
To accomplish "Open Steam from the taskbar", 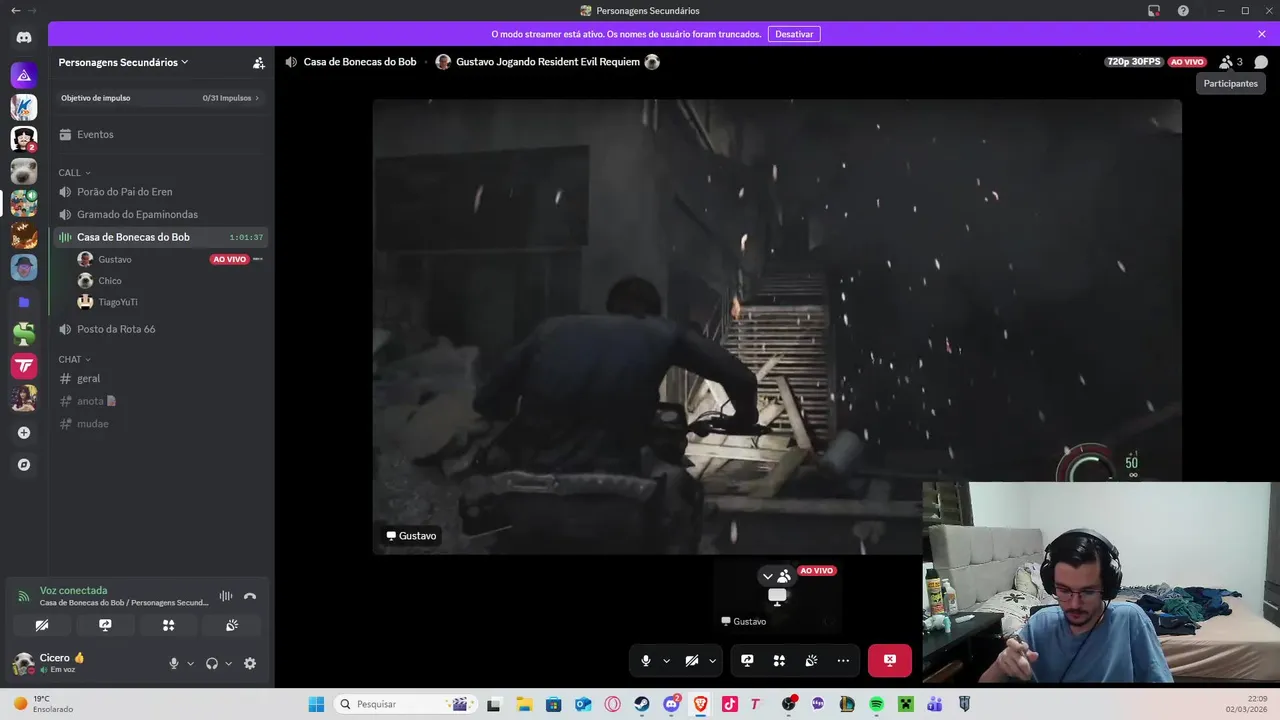I will coord(642,704).
